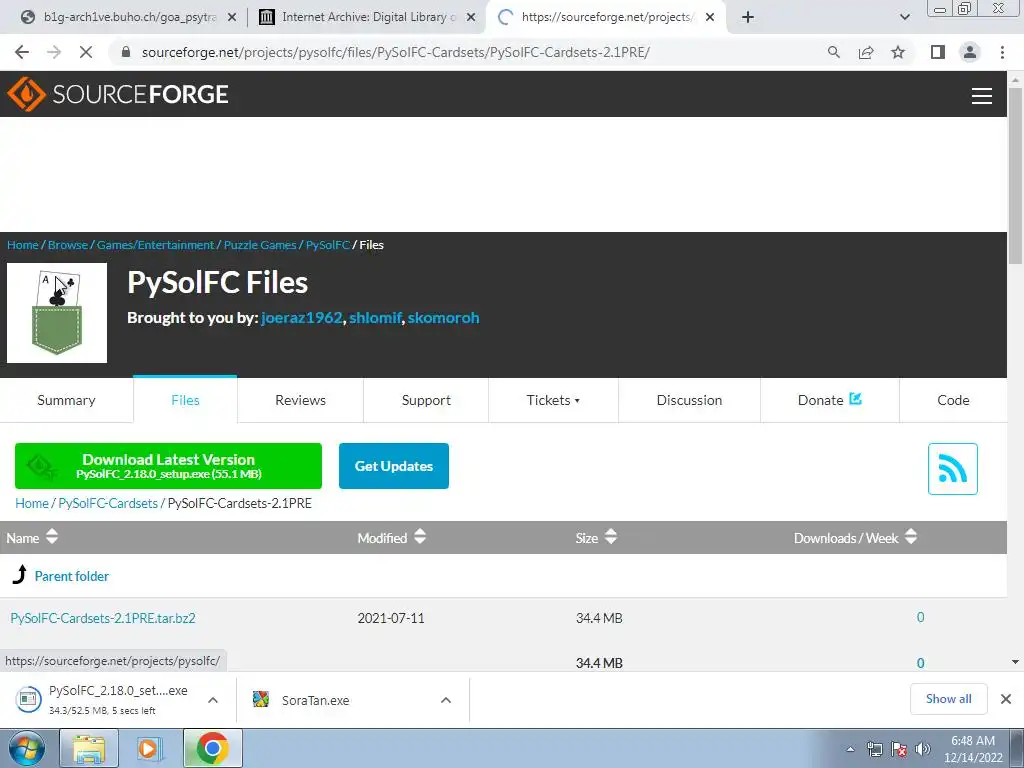Open Chrome three-dot menu

tap(1002, 52)
